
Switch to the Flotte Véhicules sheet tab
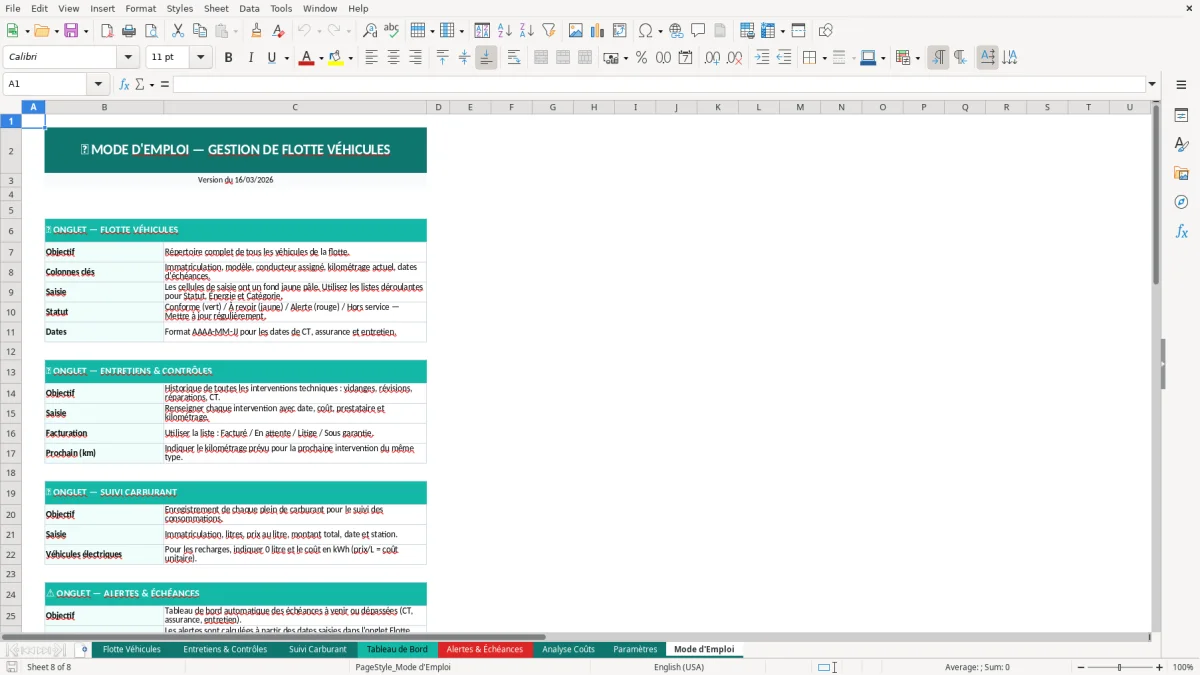tap(132, 649)
